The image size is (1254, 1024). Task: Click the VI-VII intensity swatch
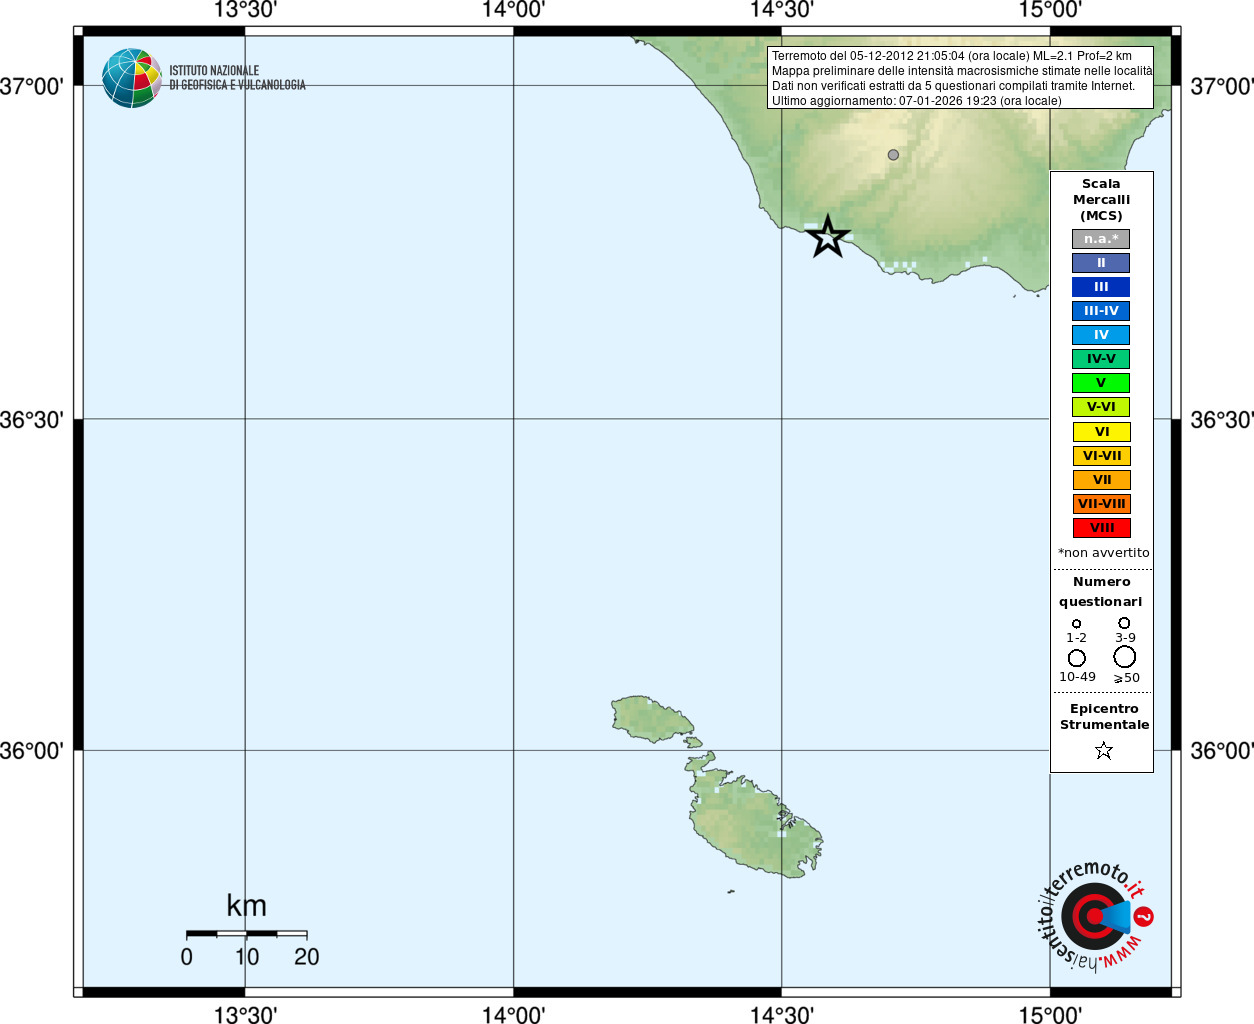[x=1101, y=456]
